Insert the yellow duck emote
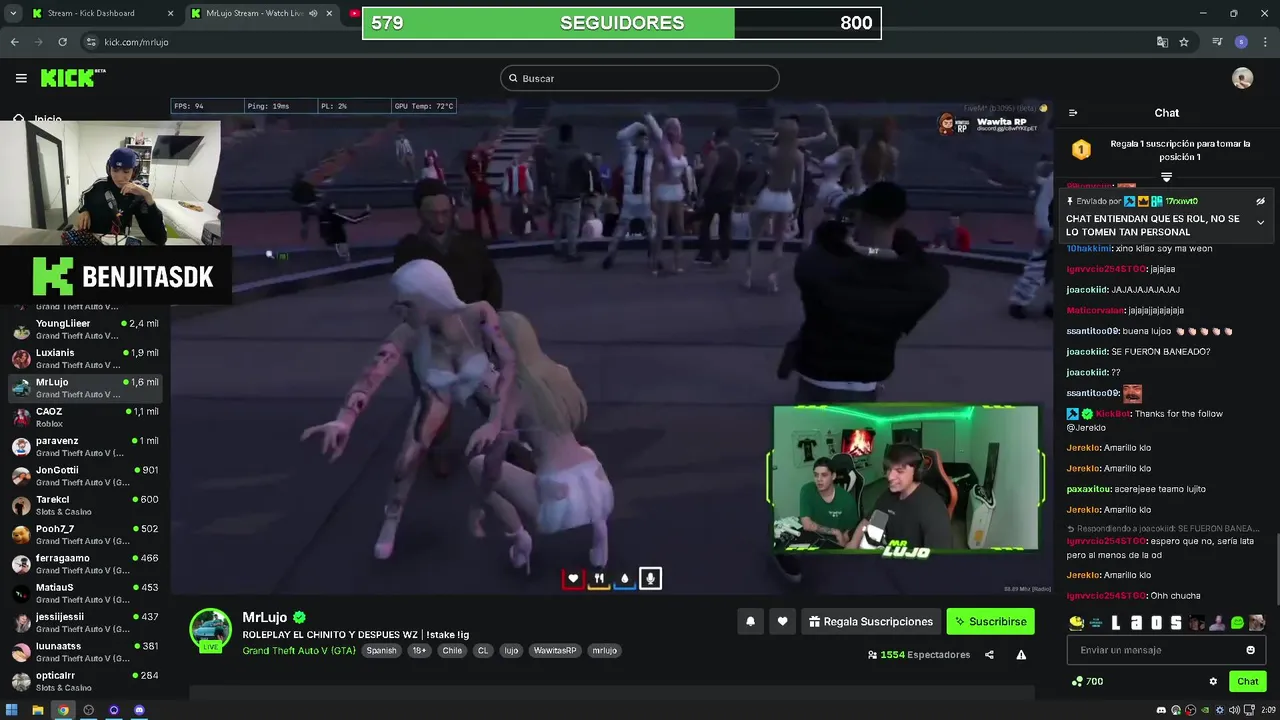The height and width of the screenshot is (720, 1280). (1076, 623)
